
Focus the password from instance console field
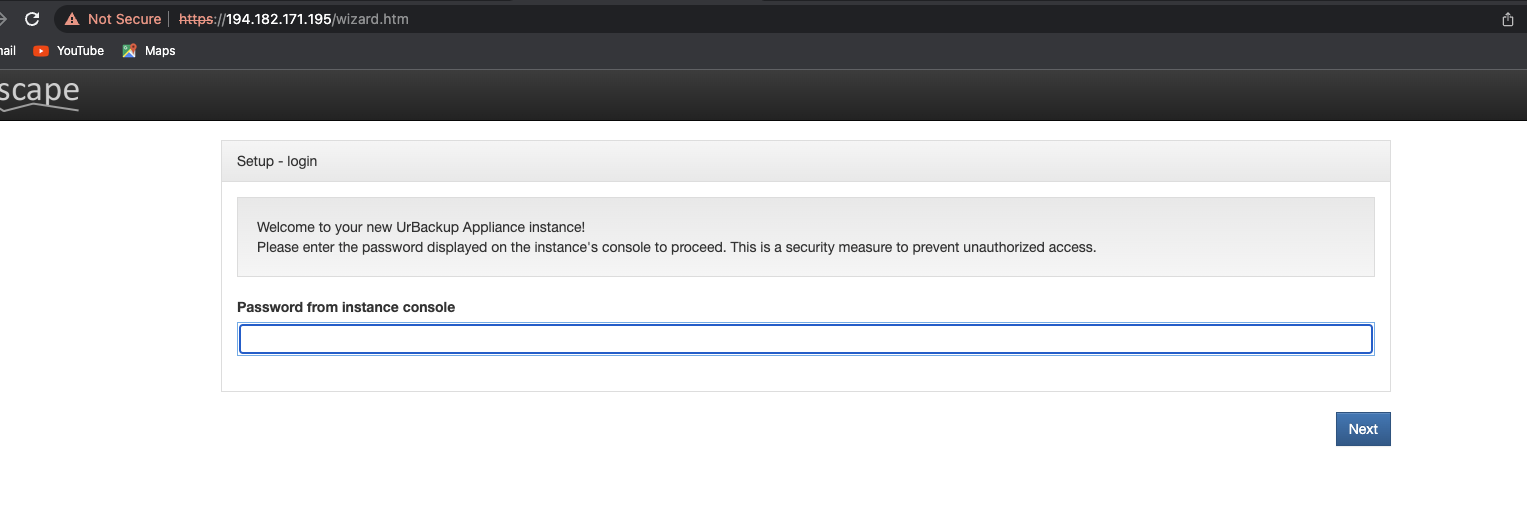click(805, 339)
